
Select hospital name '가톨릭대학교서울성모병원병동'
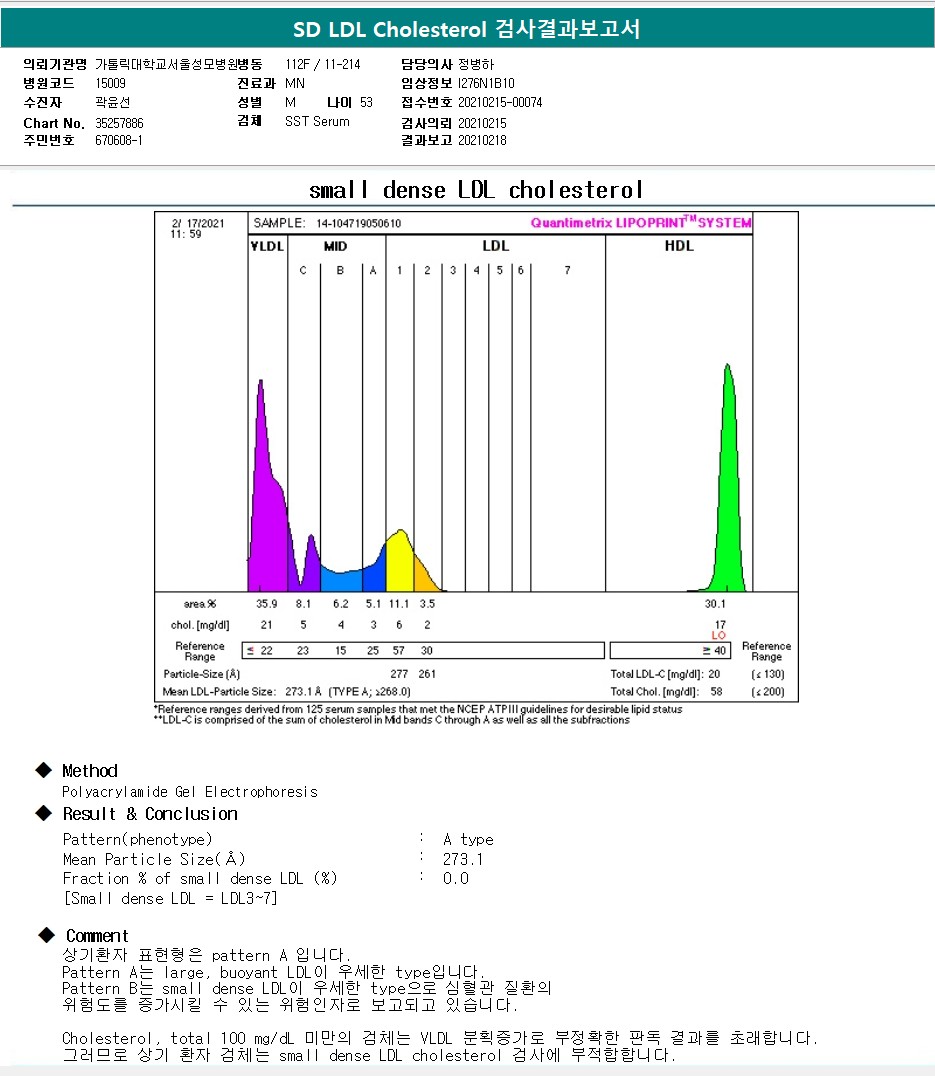[x=178, y=65]
